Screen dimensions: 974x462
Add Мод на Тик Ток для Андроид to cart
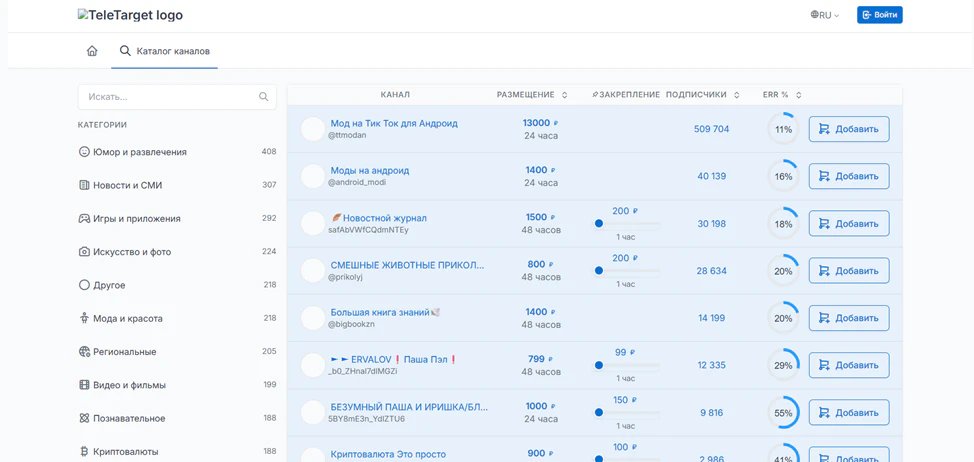(849, 129)
